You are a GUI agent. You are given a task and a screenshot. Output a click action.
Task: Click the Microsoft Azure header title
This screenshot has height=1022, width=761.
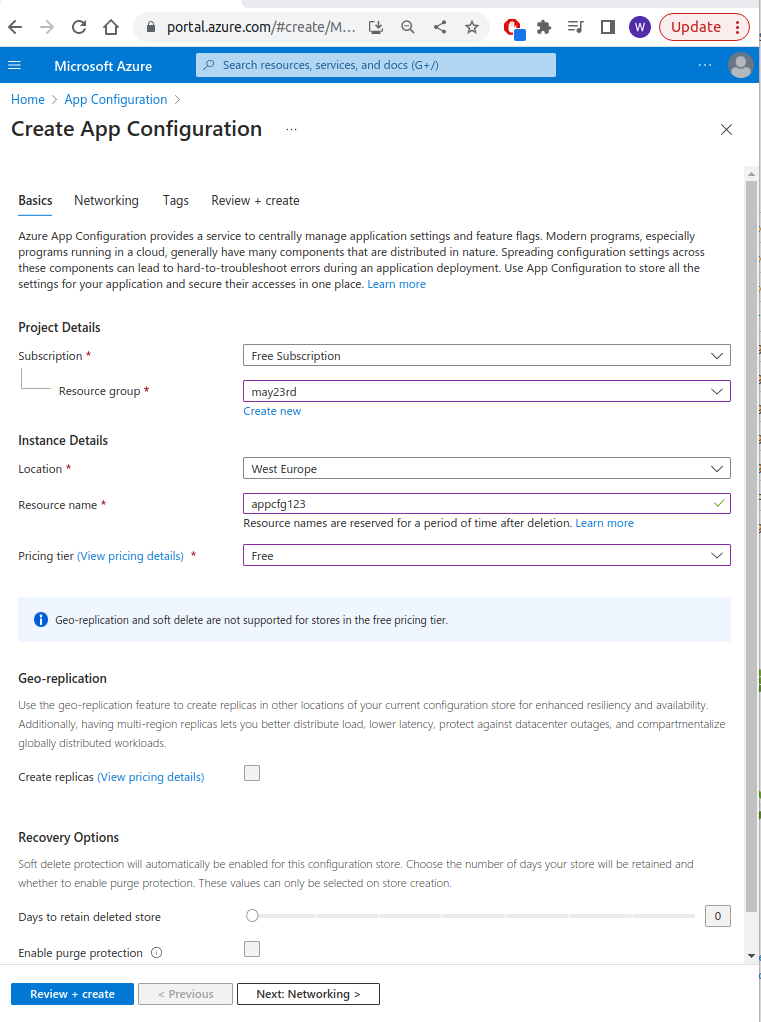coord(103,66)
